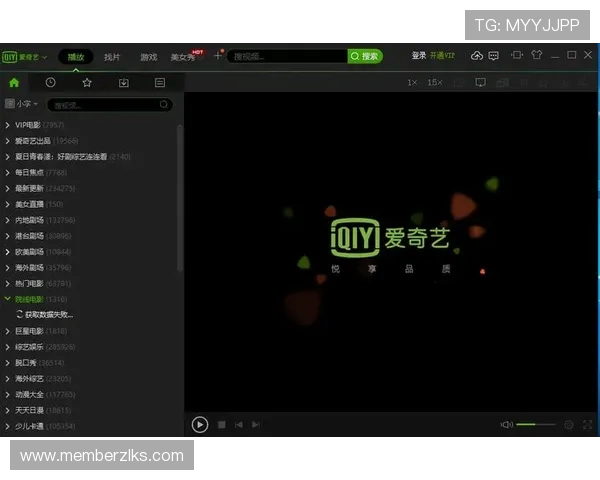Click the sidebar channel search field
Viewport: 600px width, 480px height.
tap(108, 104)
